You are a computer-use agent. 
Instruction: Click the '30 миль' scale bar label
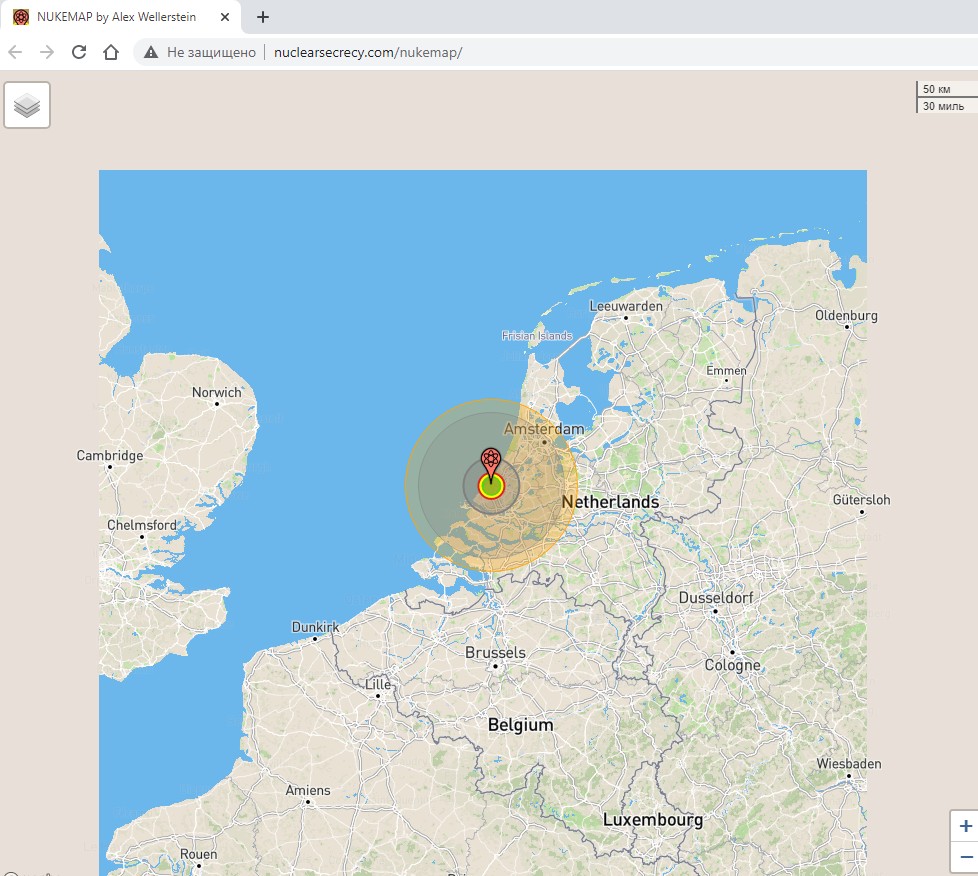pyautogui.click(x=943, y=106)
